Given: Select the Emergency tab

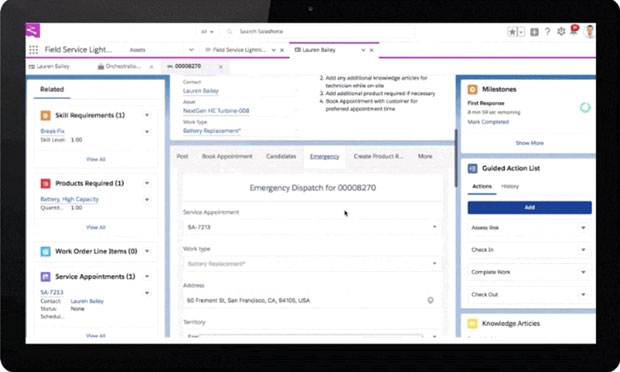Looking at the screenshot, I should pyautogui.click(x=325, y=157).
